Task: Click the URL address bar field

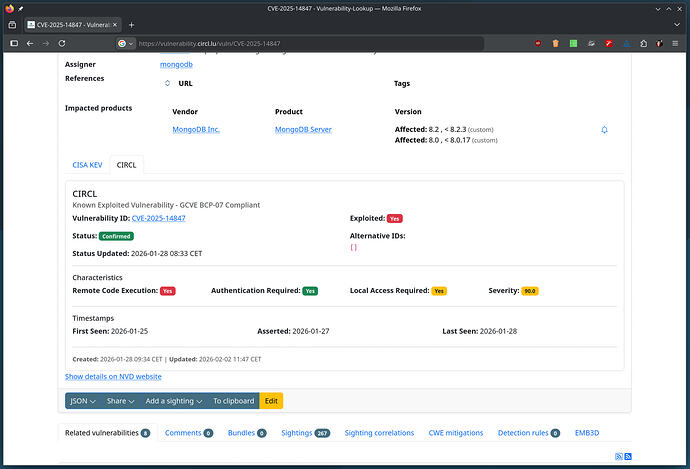Action: point(300,43)
